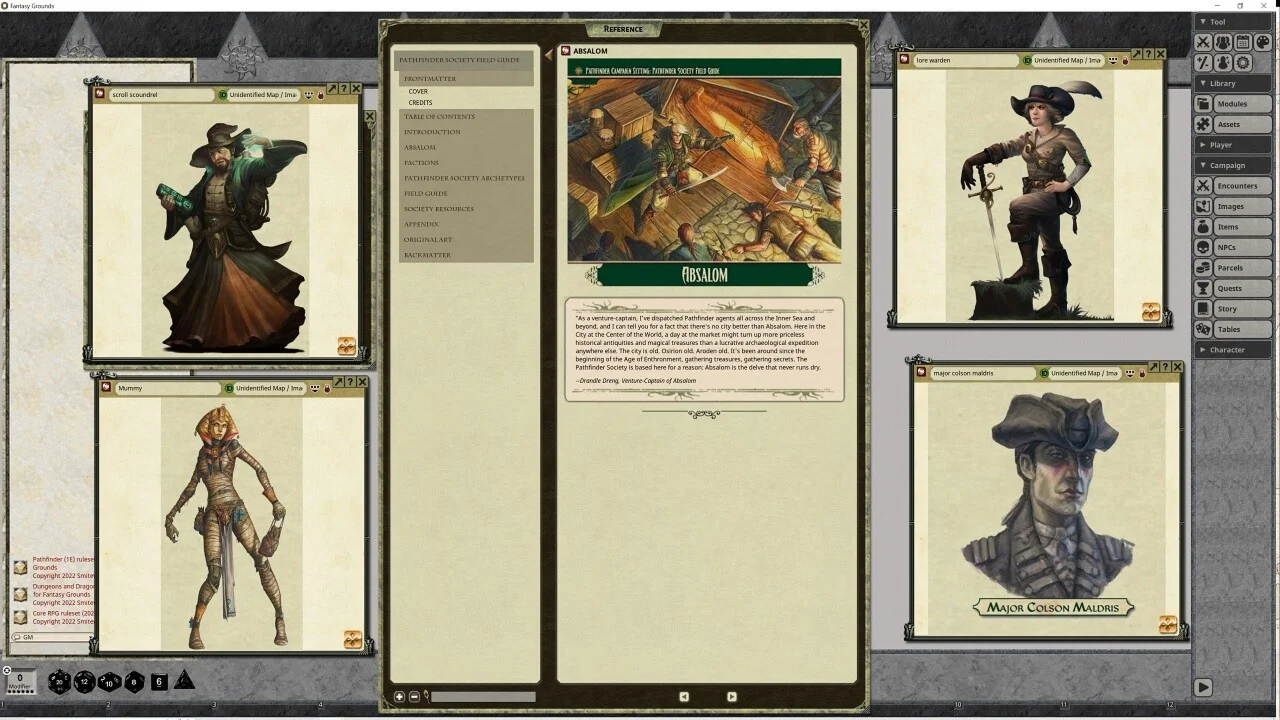Roll the d6 die
This screenshot has width=1280, height=720.
(x=159, y=682)
